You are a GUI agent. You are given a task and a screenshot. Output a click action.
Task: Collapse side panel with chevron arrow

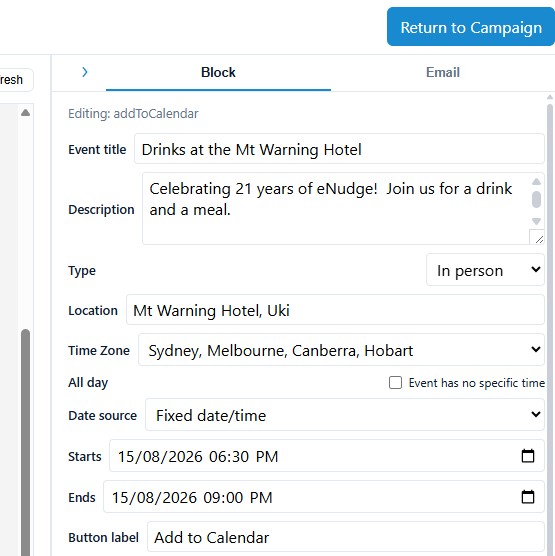[x=84, y=72]
